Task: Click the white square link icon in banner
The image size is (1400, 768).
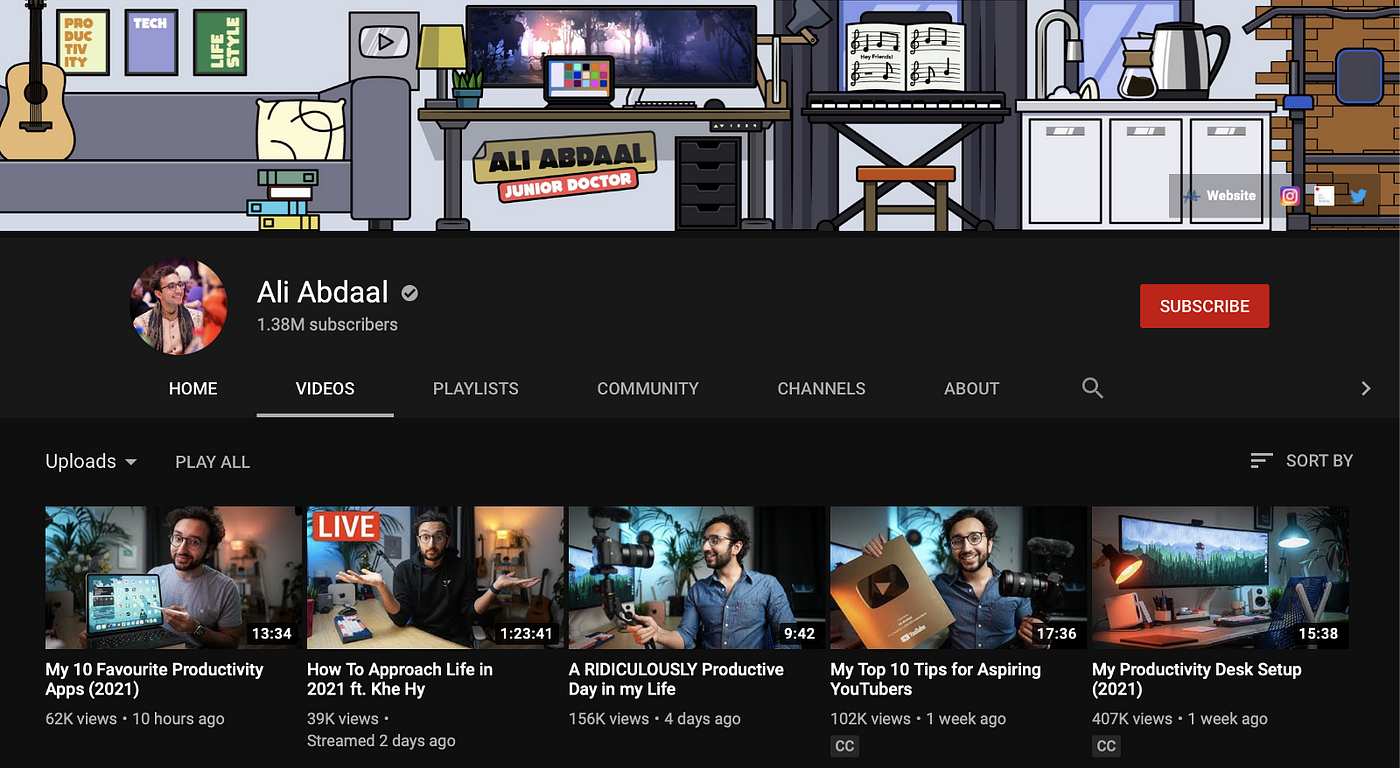Action: (1324, 196)
